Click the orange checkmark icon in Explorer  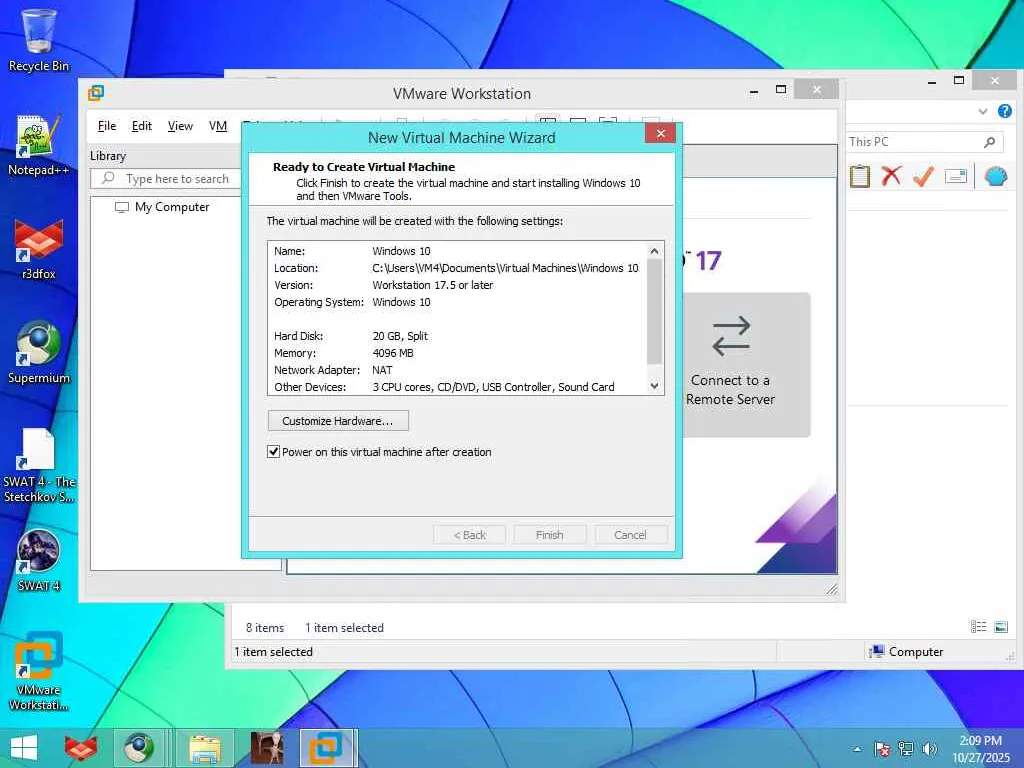[923, 176]
